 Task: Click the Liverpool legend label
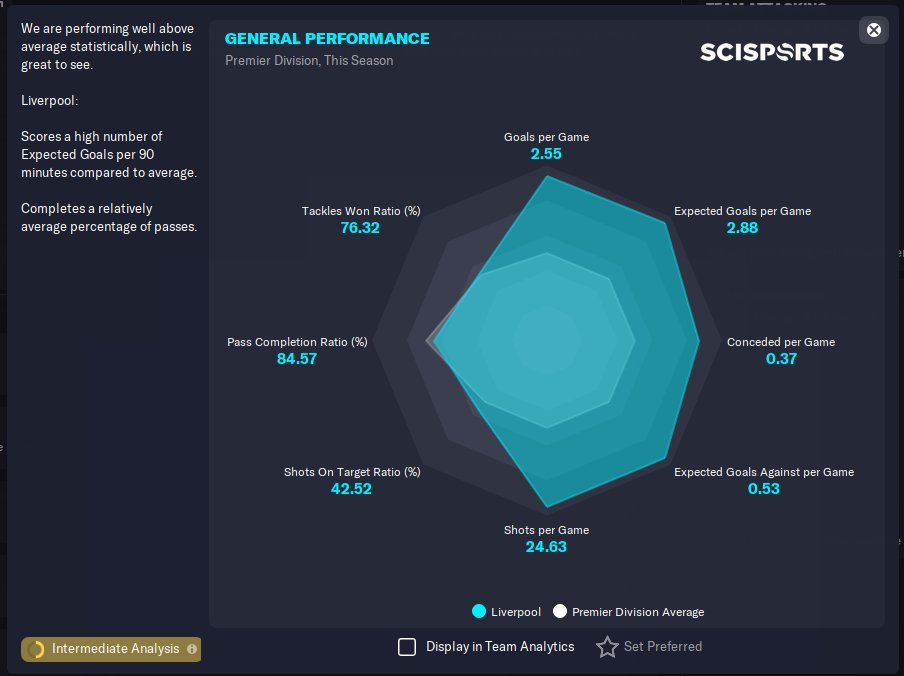(x=516, y=612)
